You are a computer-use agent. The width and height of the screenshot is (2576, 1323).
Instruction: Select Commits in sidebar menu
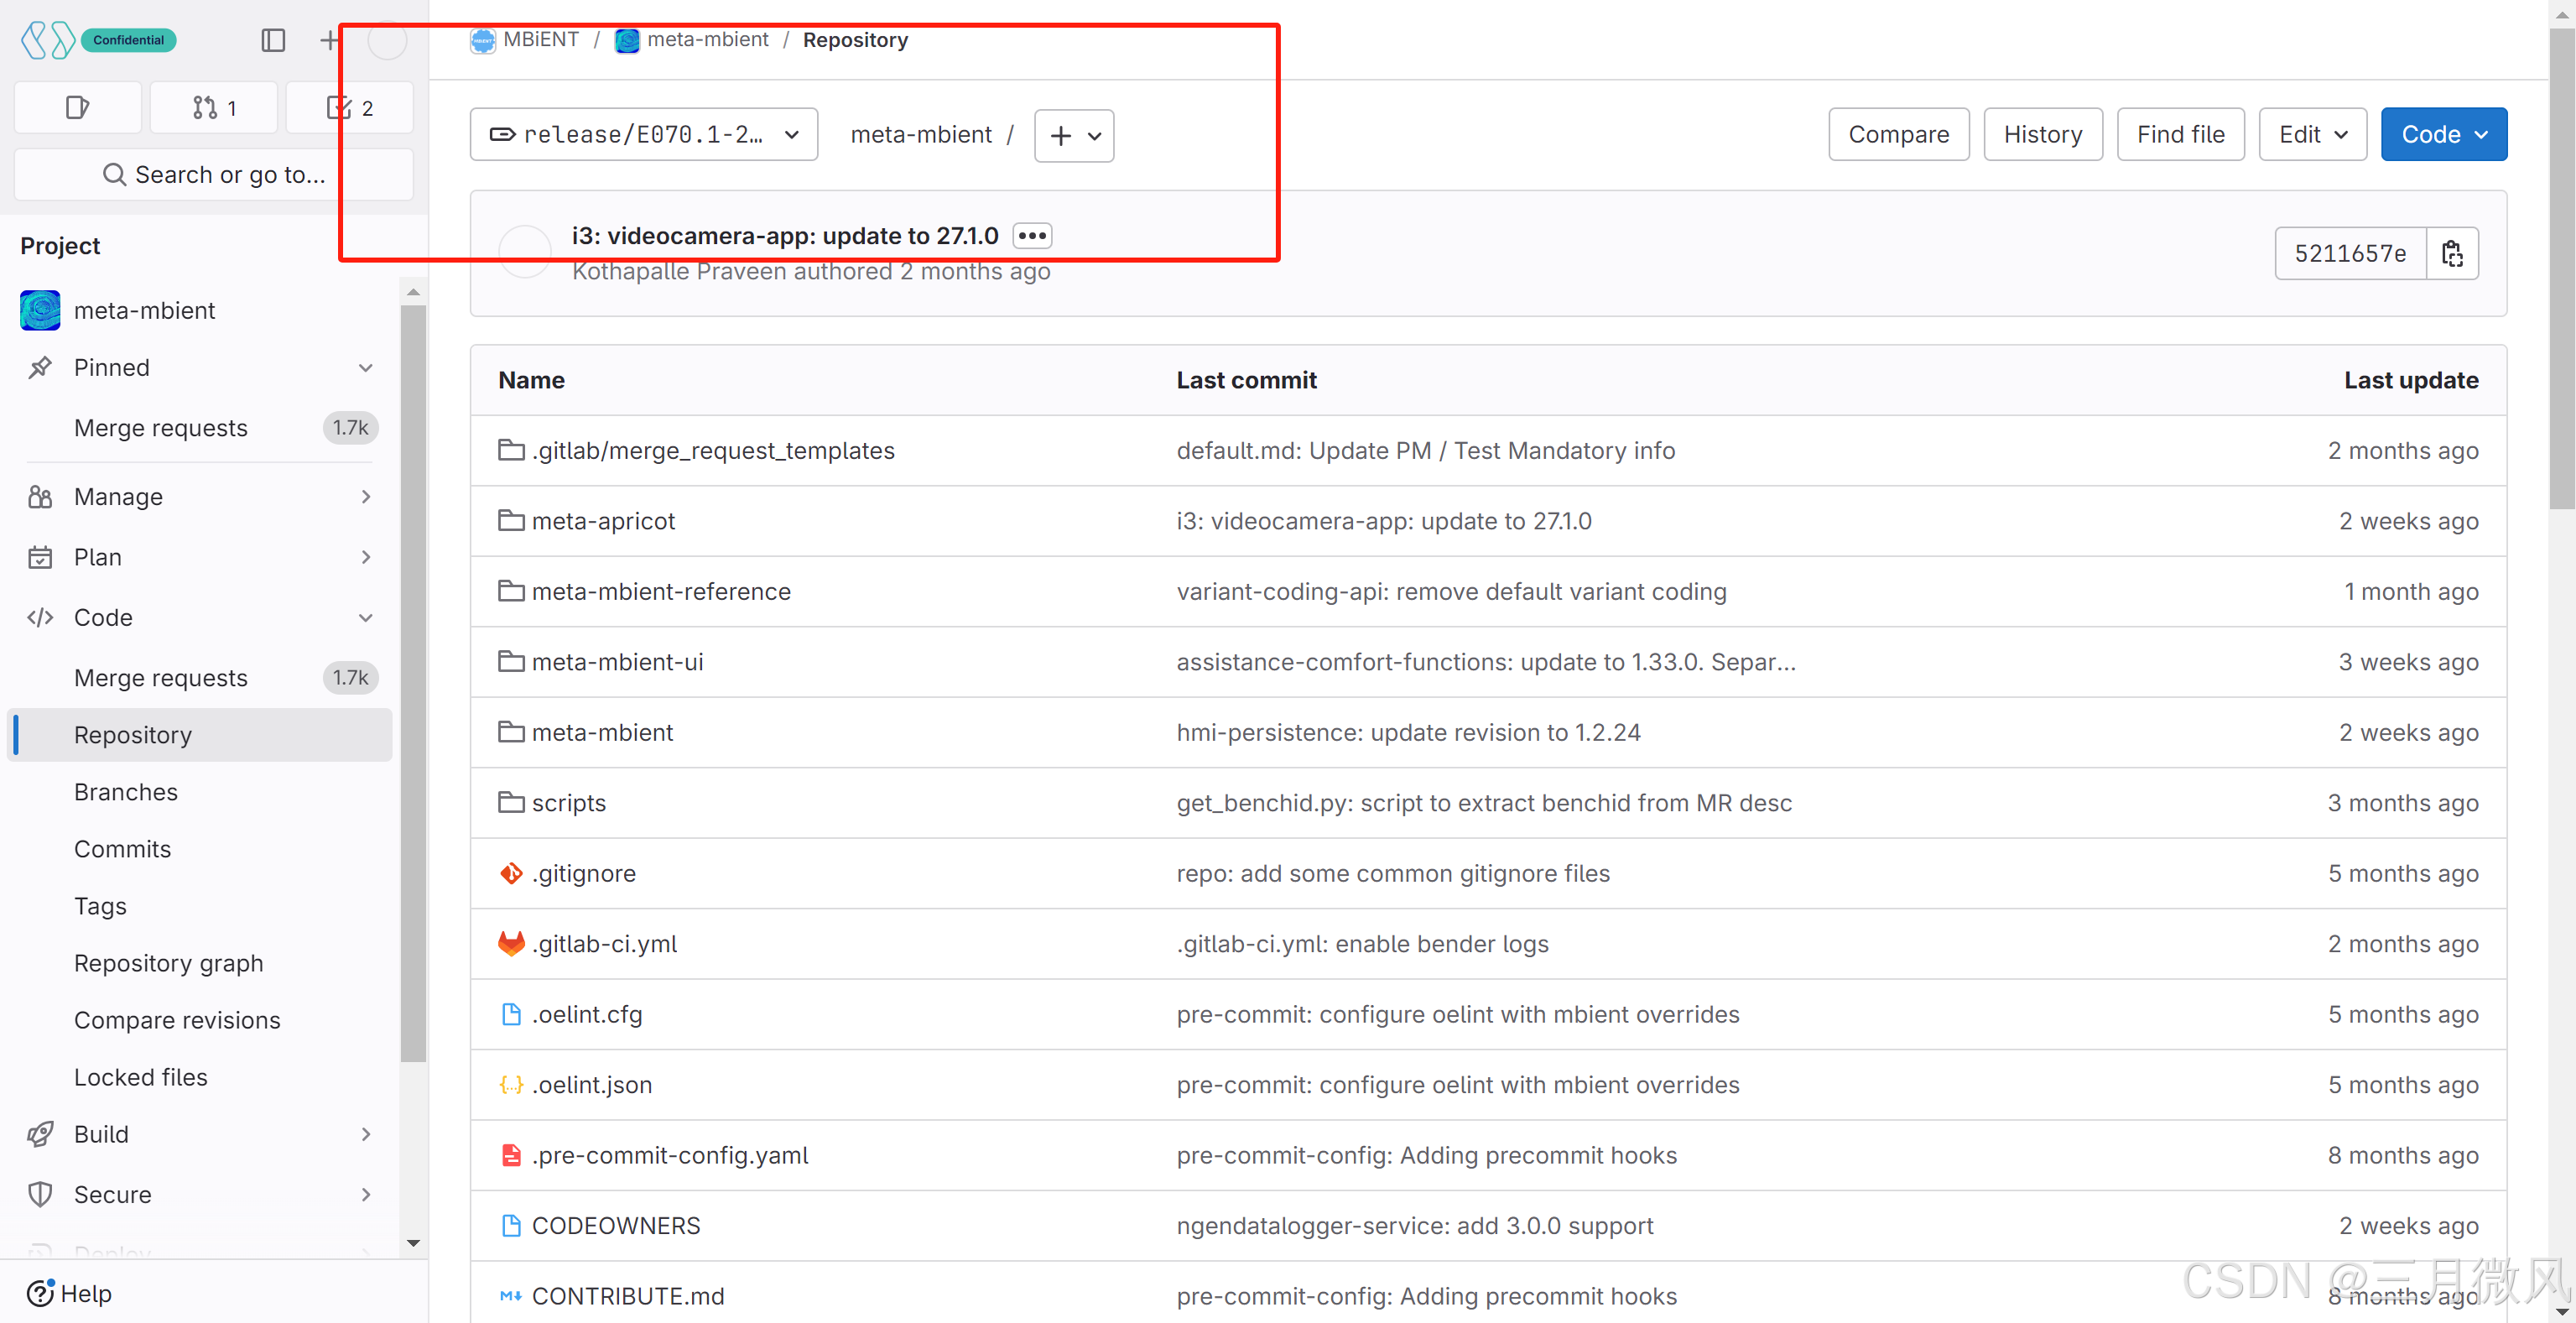123,848
